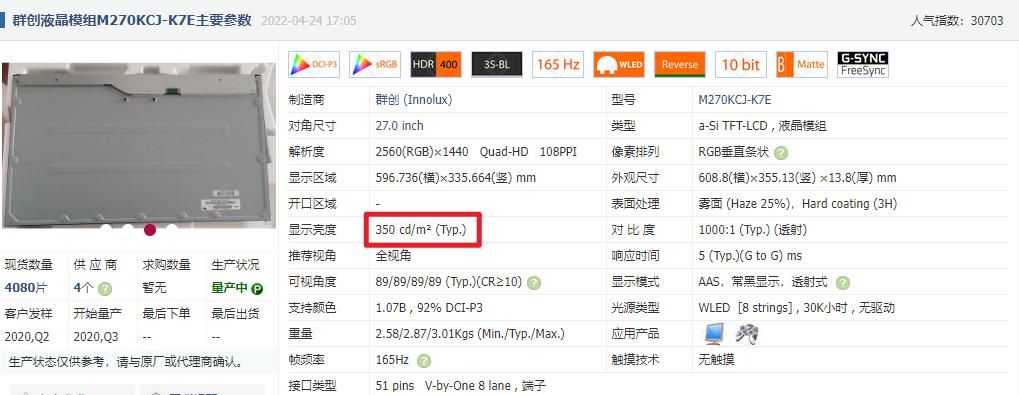
Task: Click the 客户发样 value 2020,Q2
Action: [x=27, y=337]
